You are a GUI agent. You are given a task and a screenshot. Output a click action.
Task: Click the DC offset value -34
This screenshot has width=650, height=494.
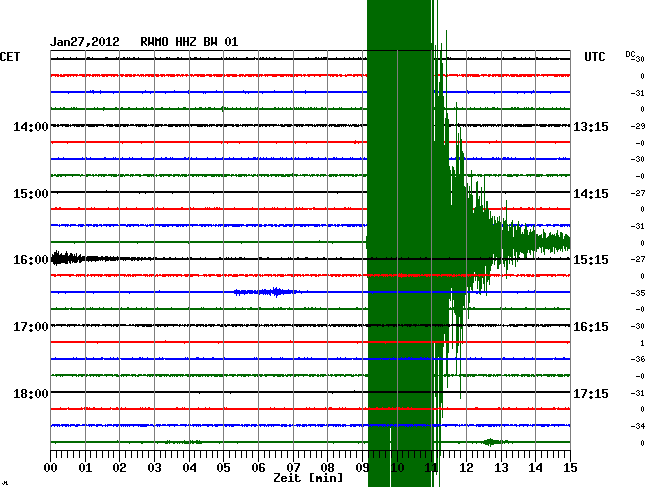point(638,426)
